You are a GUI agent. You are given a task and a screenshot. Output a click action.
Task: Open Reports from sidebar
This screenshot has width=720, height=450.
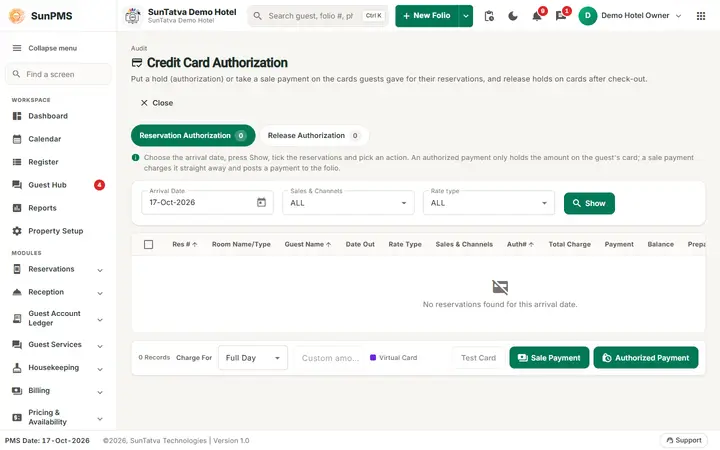pos(58,208)
